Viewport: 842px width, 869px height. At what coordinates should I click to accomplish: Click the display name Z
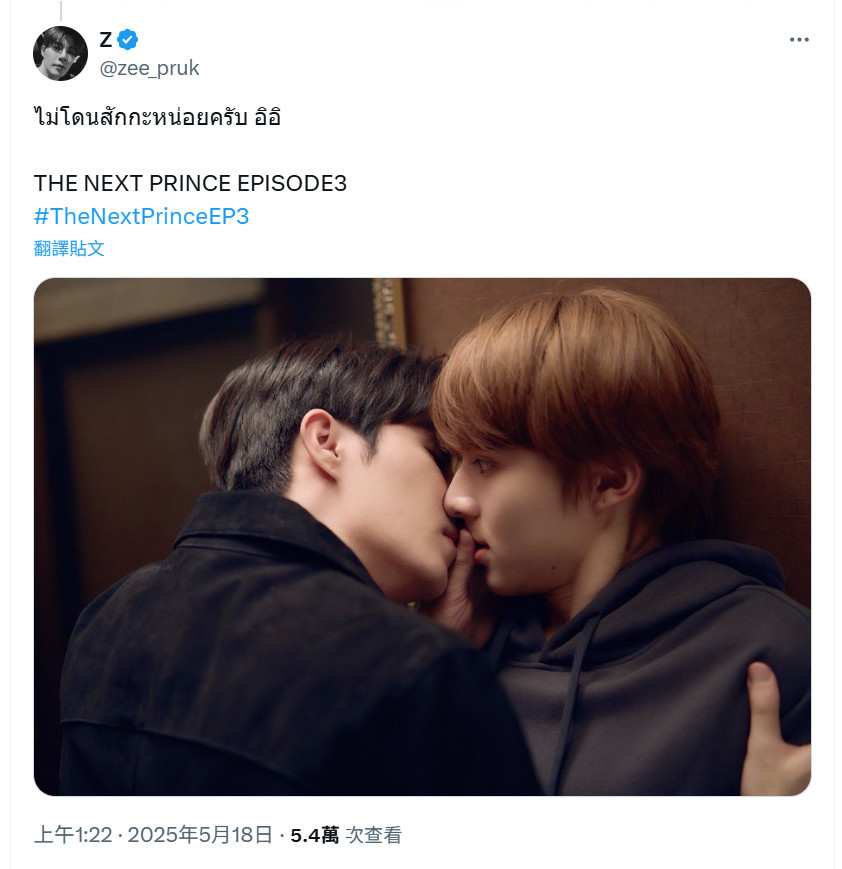[106, 39]
